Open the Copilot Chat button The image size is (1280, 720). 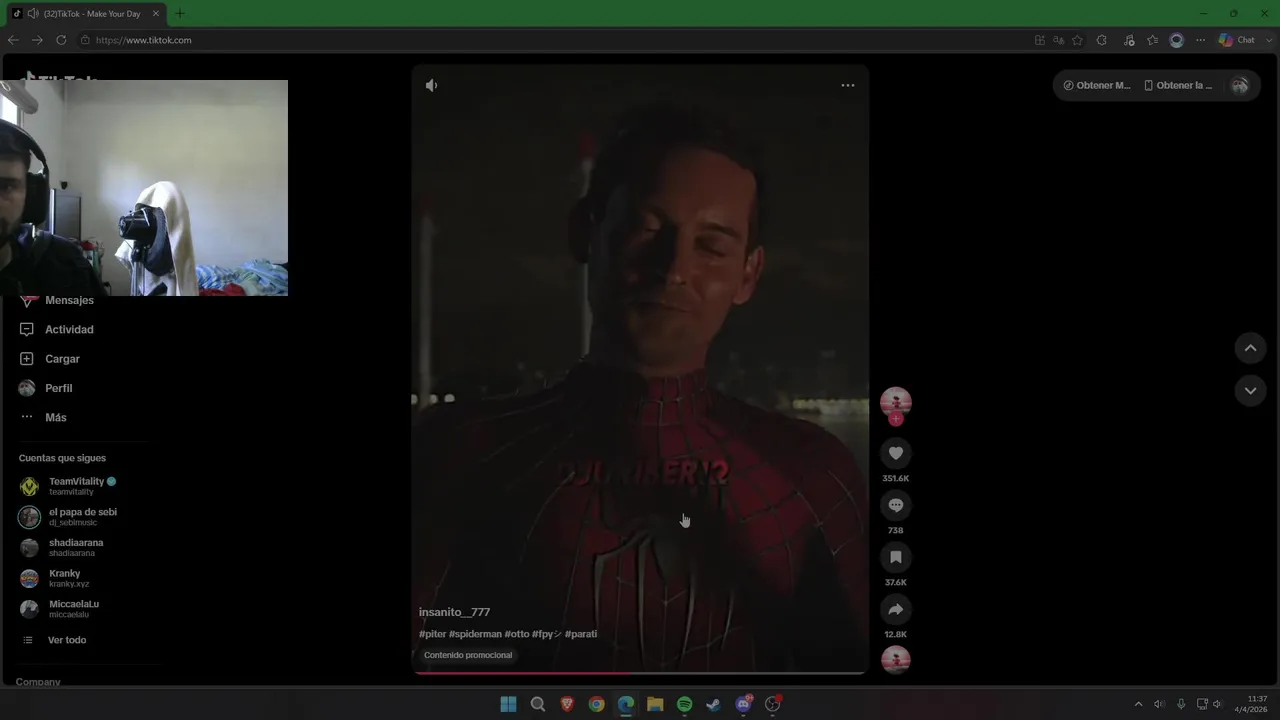click(1237, 40)
